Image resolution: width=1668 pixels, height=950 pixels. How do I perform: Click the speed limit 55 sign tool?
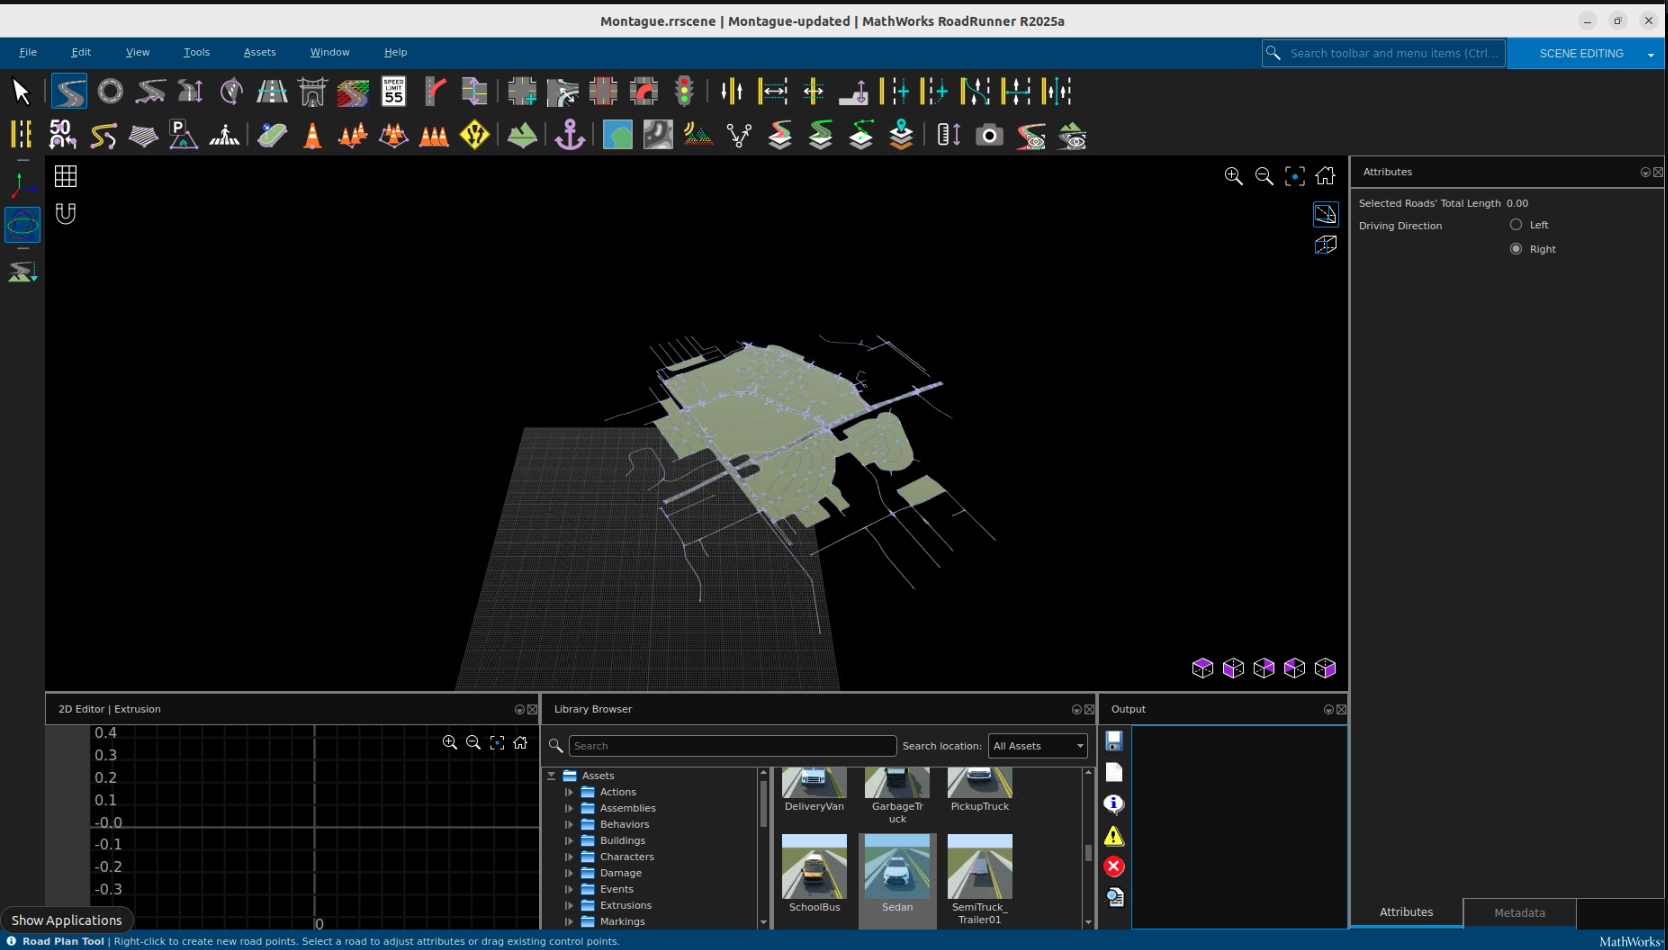(394, 92)
